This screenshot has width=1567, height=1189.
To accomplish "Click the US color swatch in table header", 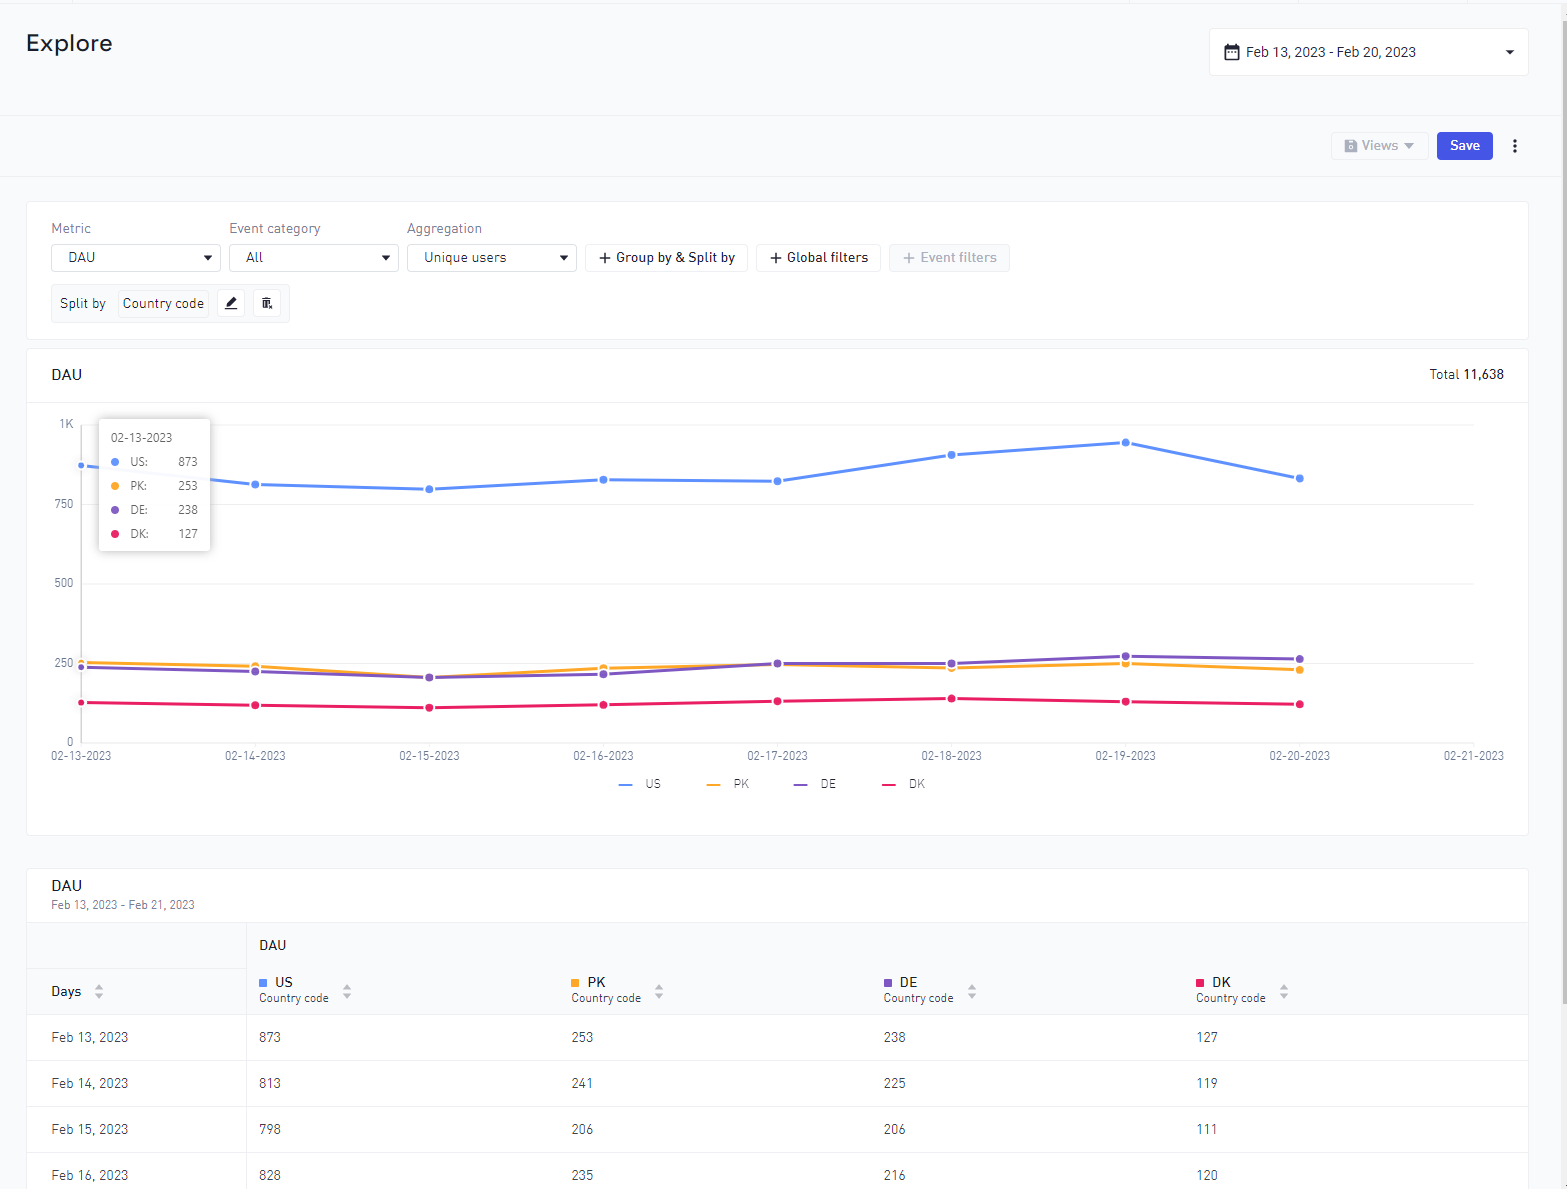I will coord(263,983).
